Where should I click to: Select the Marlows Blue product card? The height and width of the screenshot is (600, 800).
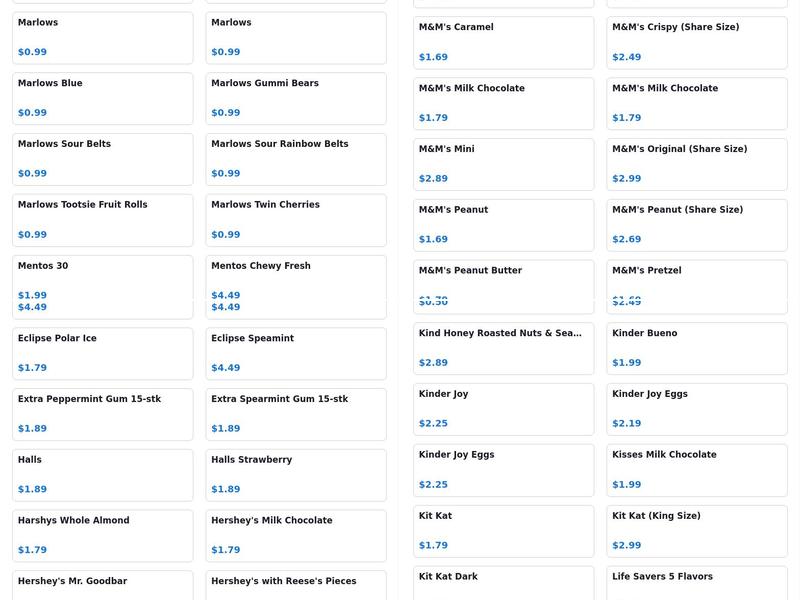pos(102,98)
